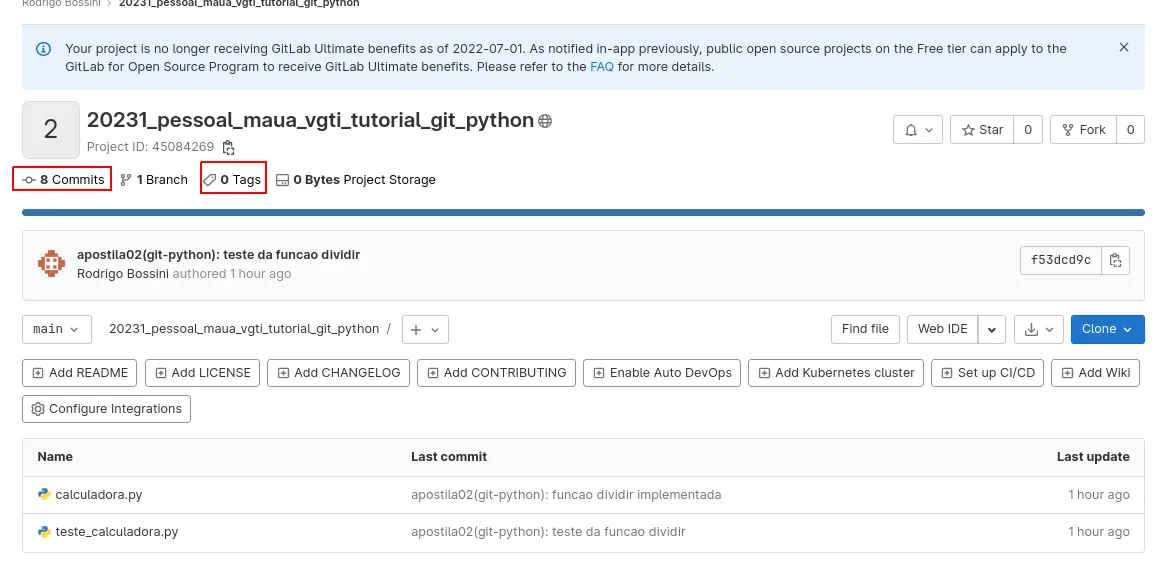
Task: Dismiss the GitLab Ultimate benefits banner
Action: click(1124, 47)
